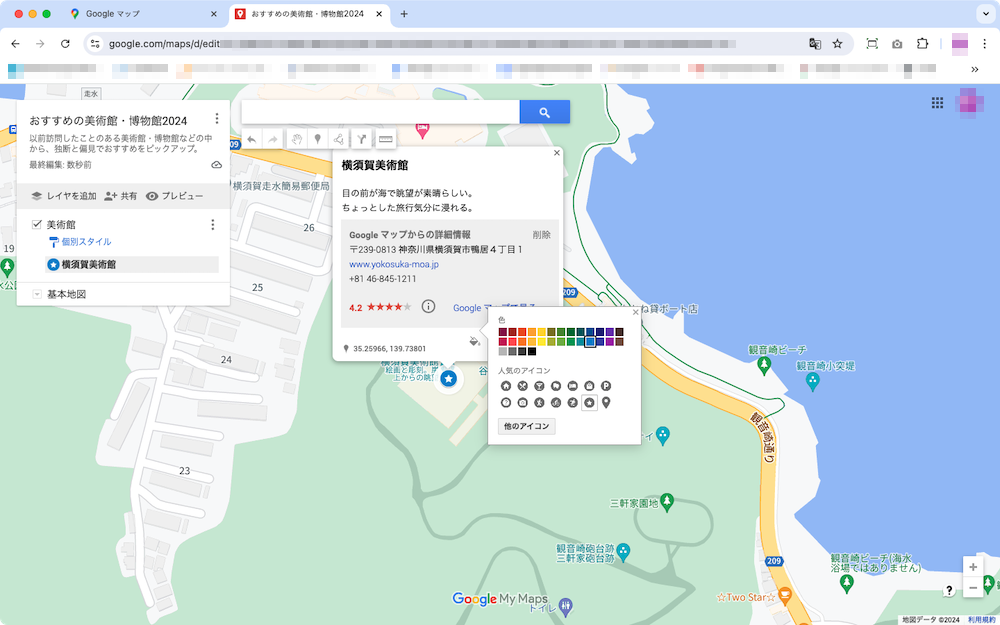Pick the light gray color swatch

point(503,351)
